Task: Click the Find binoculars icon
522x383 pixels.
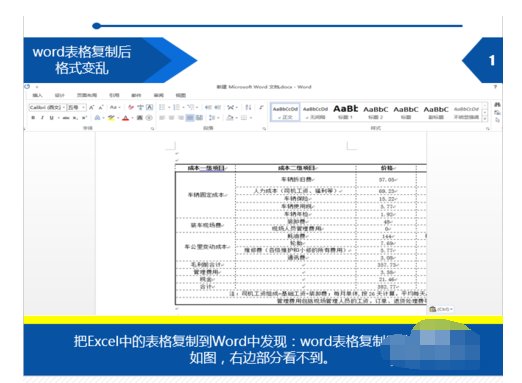Action: (x=497, y=105)
